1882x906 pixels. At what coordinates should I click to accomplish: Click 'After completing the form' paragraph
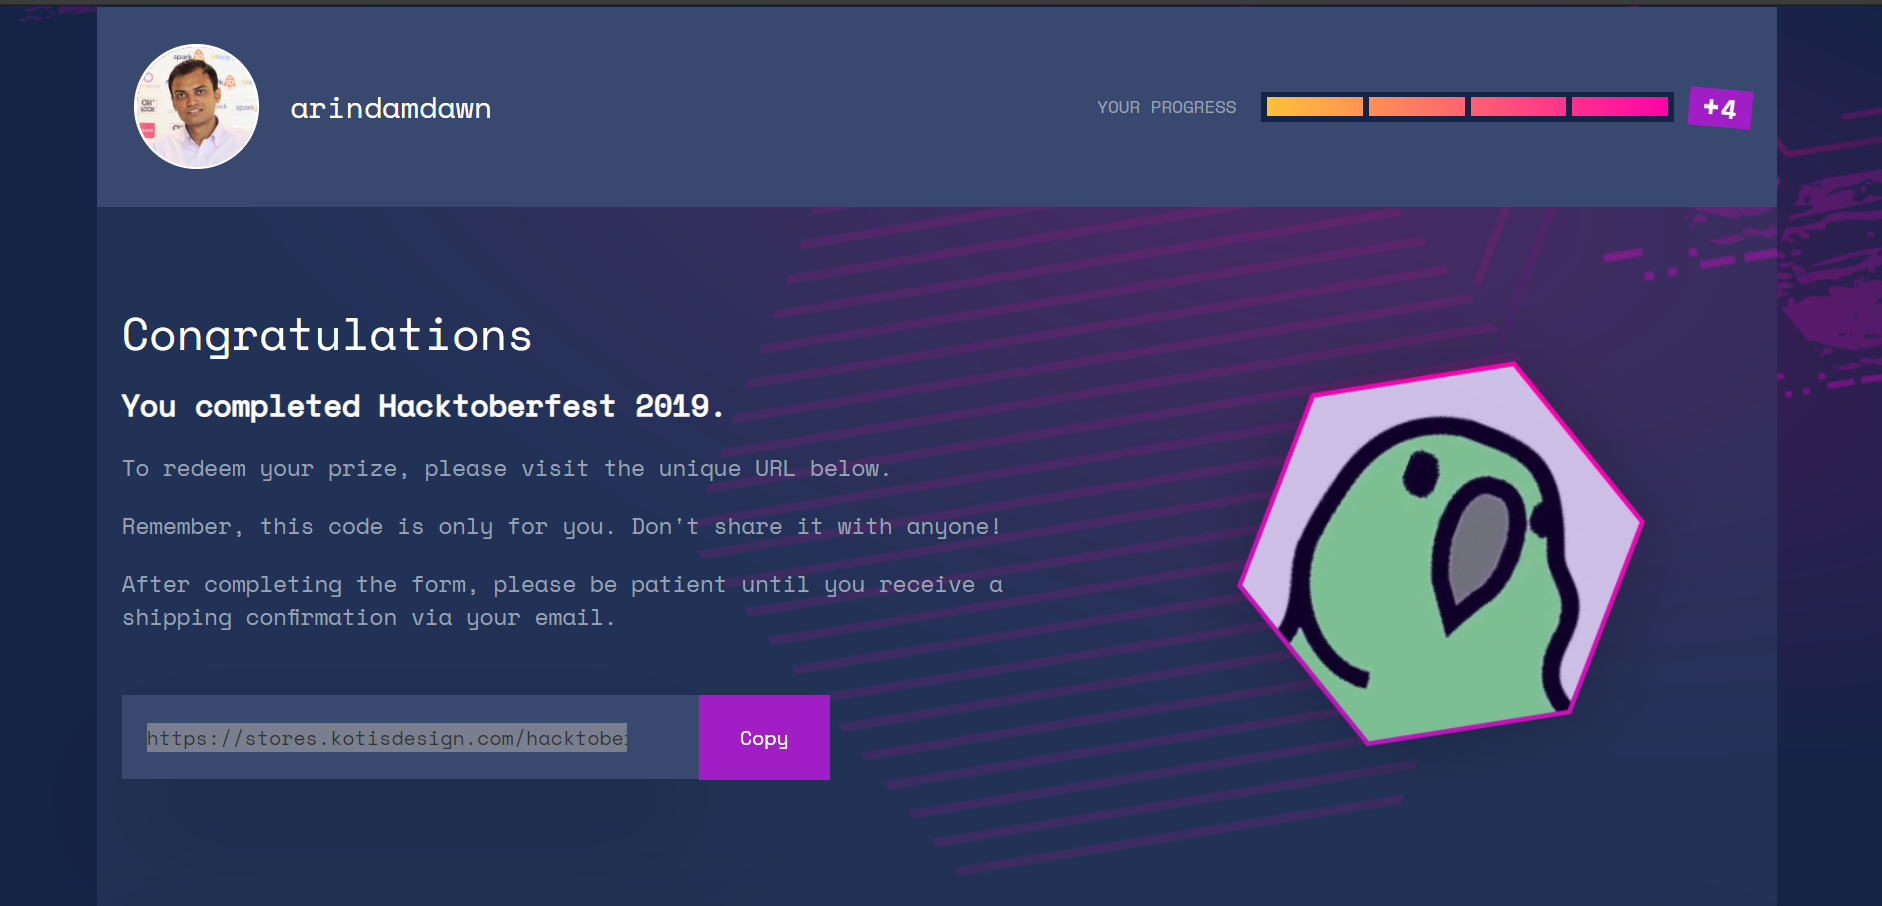562,601
